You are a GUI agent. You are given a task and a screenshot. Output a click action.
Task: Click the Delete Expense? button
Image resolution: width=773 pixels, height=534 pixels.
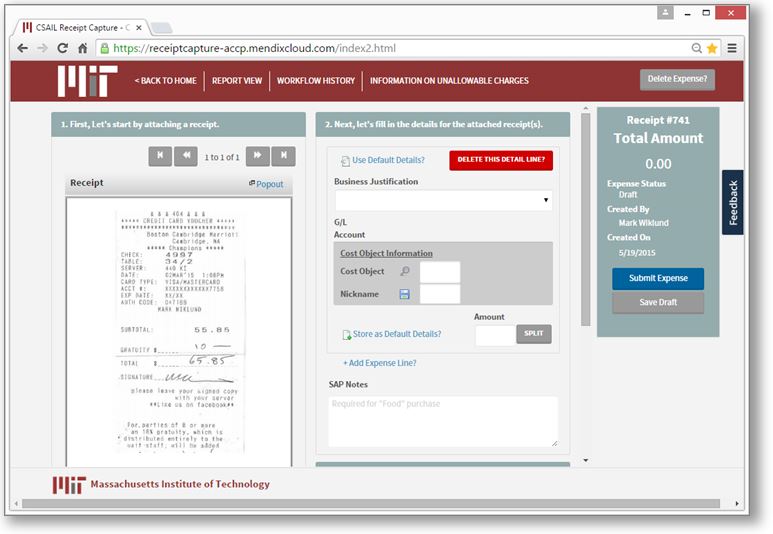click(x=677, y=79)
